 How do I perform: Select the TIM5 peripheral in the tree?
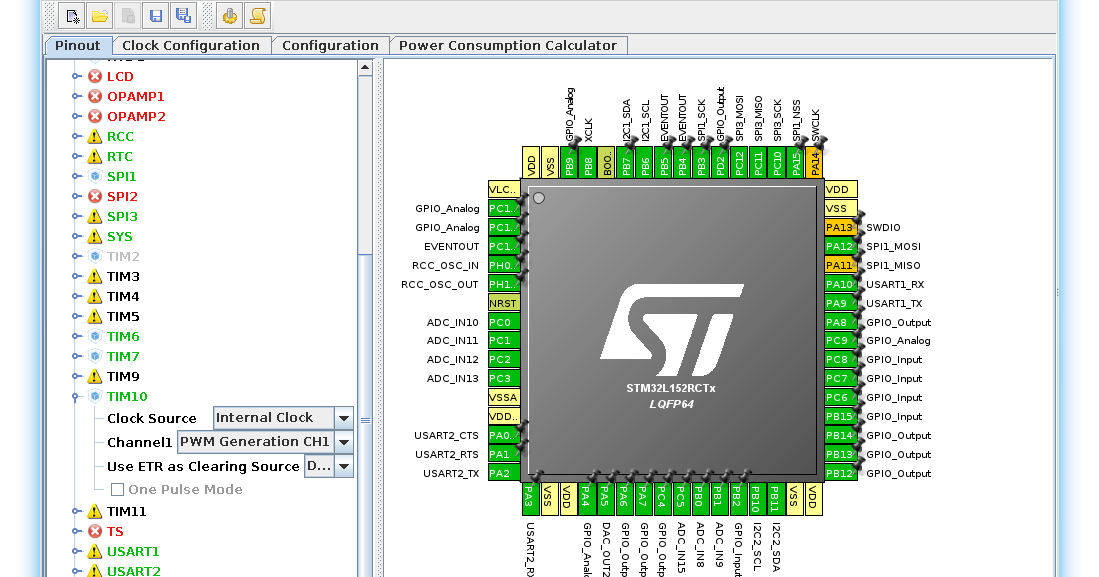123,316
